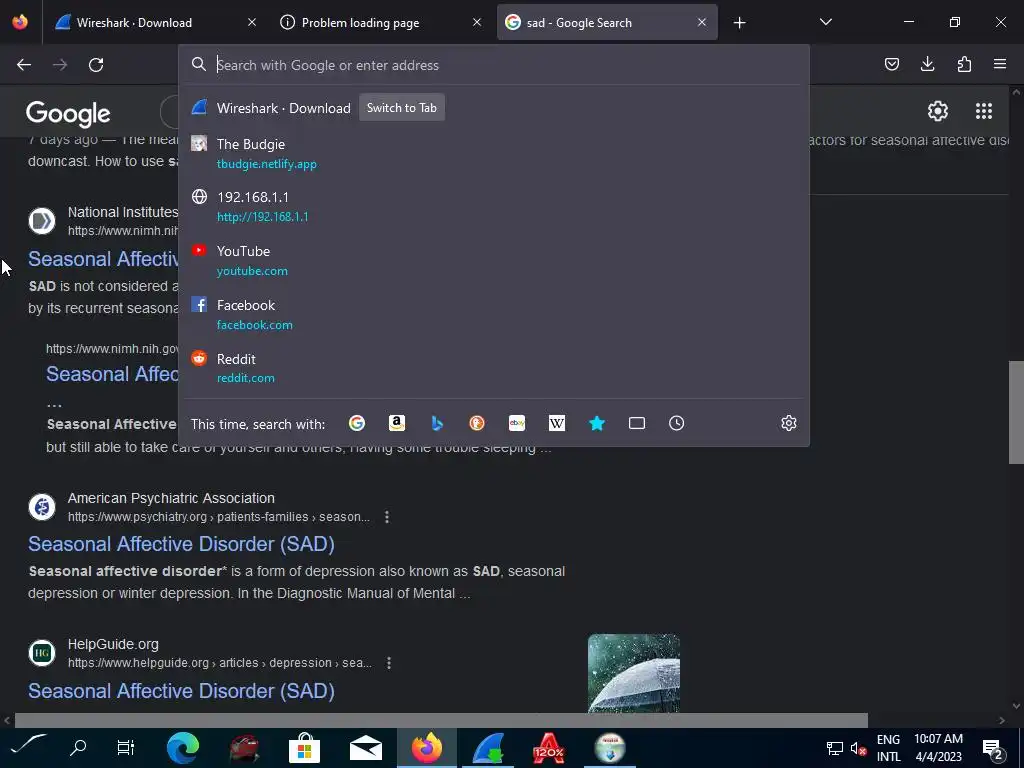Open a new tab with plus button
Viewport: 1024px width, 768px height.
pyautogui.click(x=739, y=23)
